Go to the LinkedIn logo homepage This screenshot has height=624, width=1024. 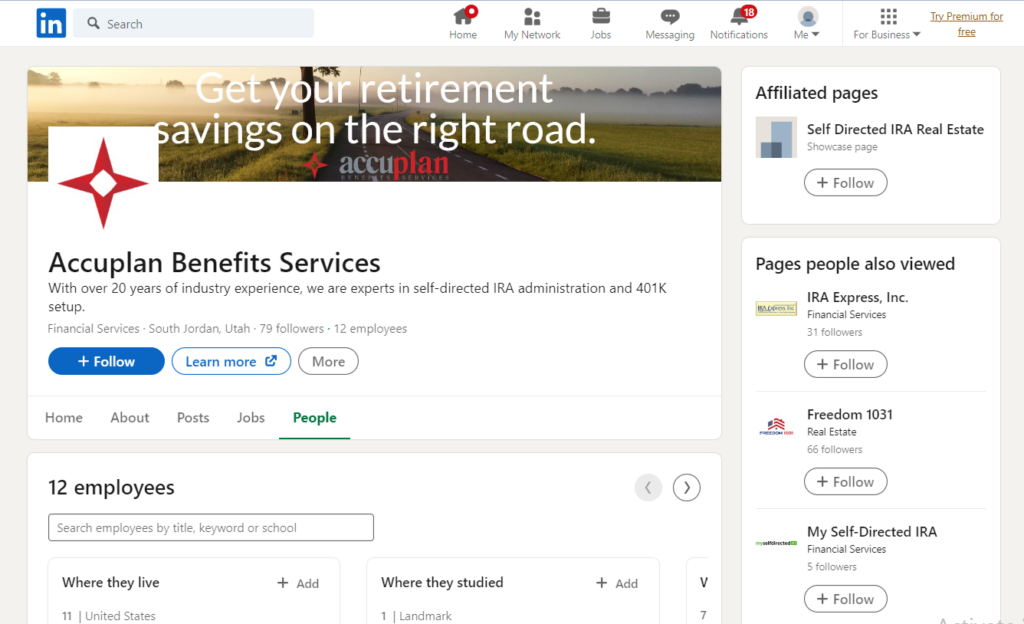[x=51, y=23]
